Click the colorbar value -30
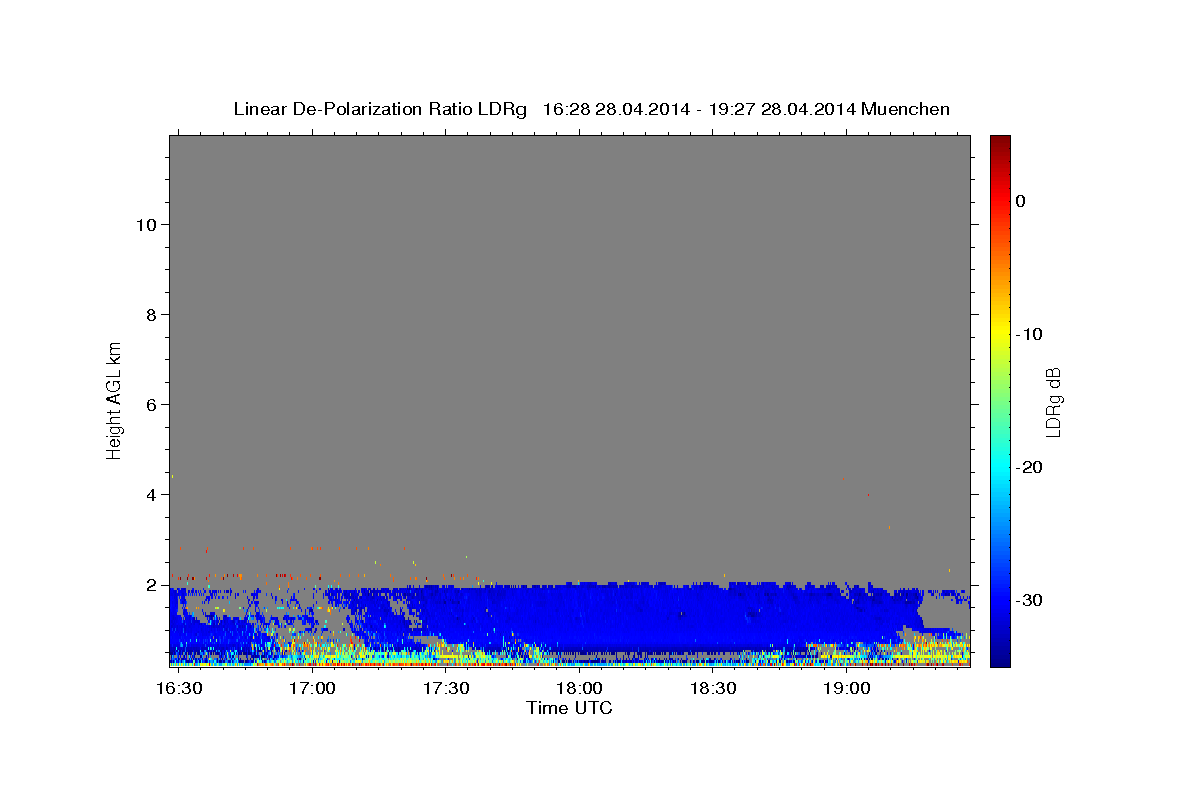The height and width of the screenshot is (800, 1200). [1030, 600]
